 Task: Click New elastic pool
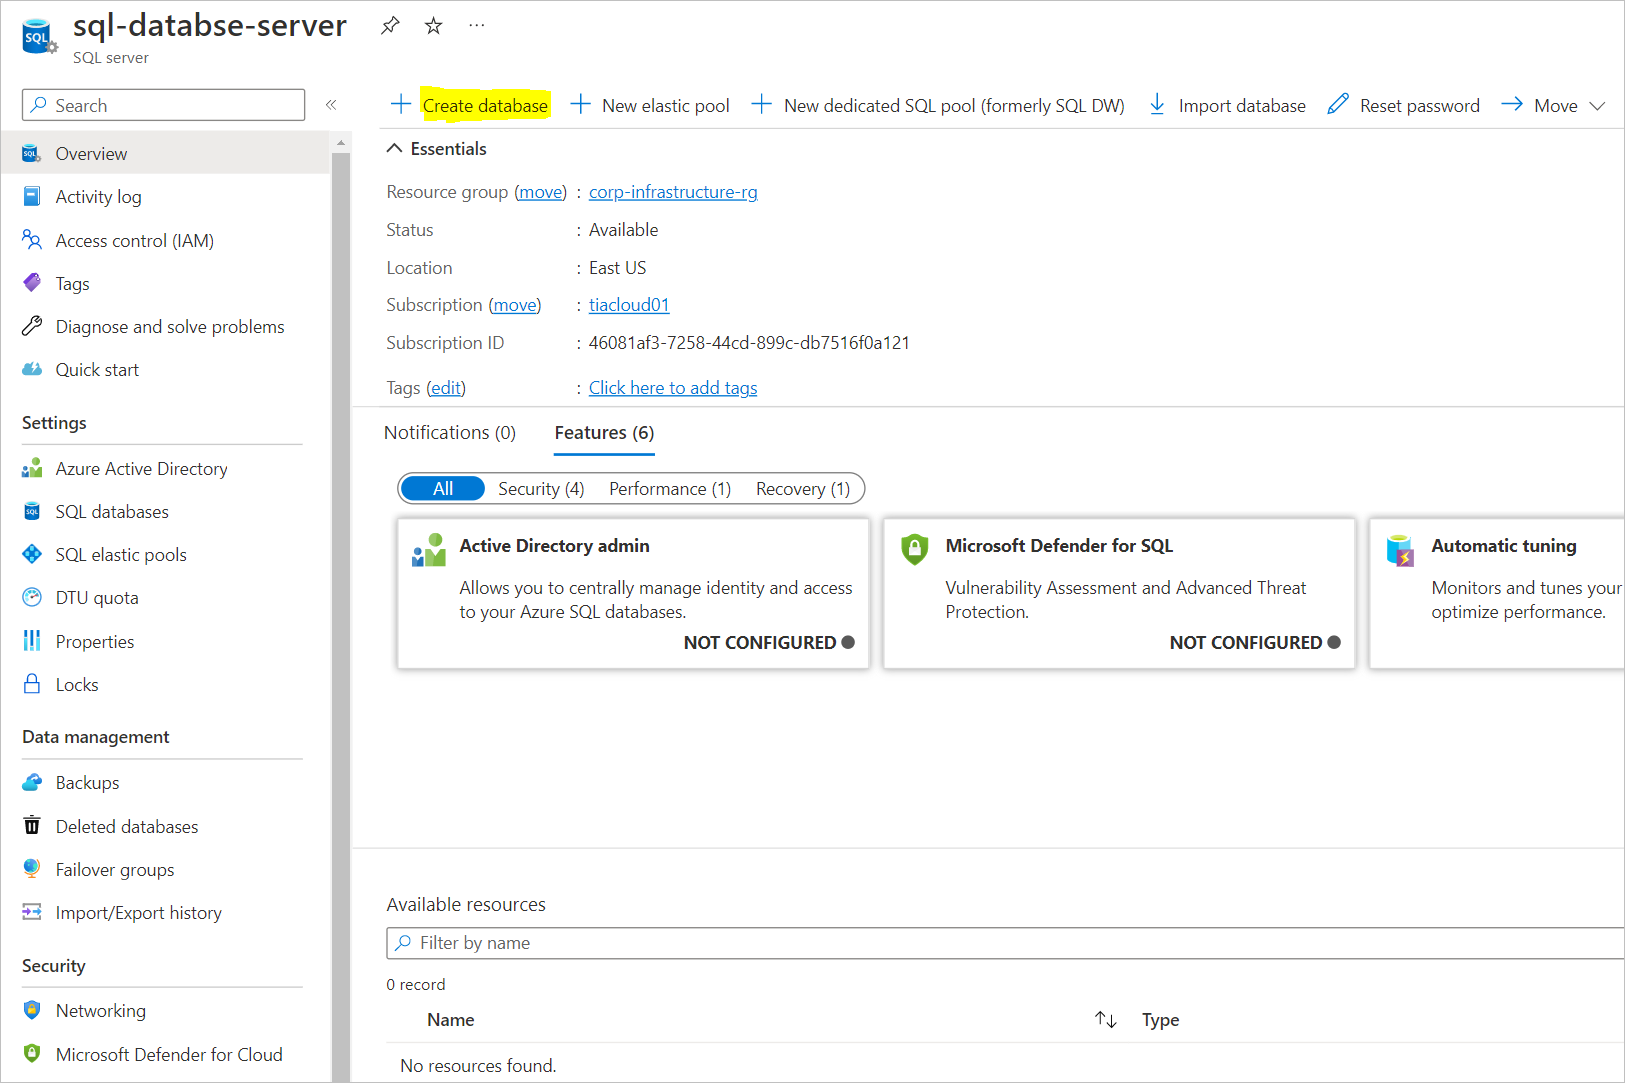point(650,105)
